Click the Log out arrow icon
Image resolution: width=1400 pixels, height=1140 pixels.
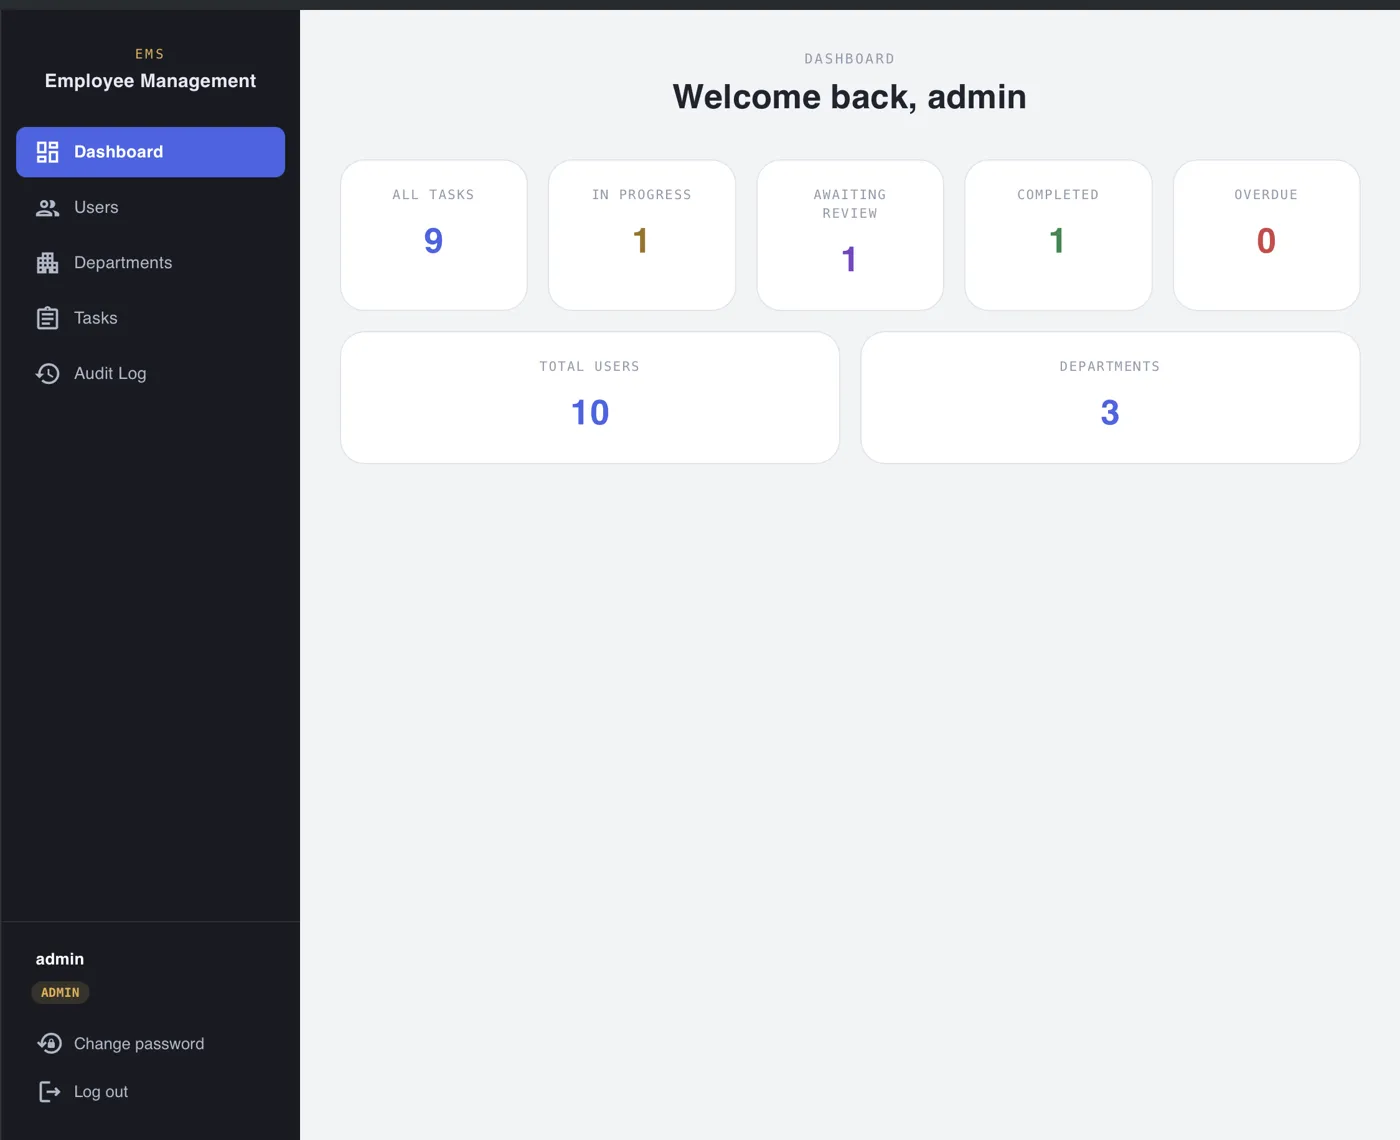click(x=49, y=1091)
